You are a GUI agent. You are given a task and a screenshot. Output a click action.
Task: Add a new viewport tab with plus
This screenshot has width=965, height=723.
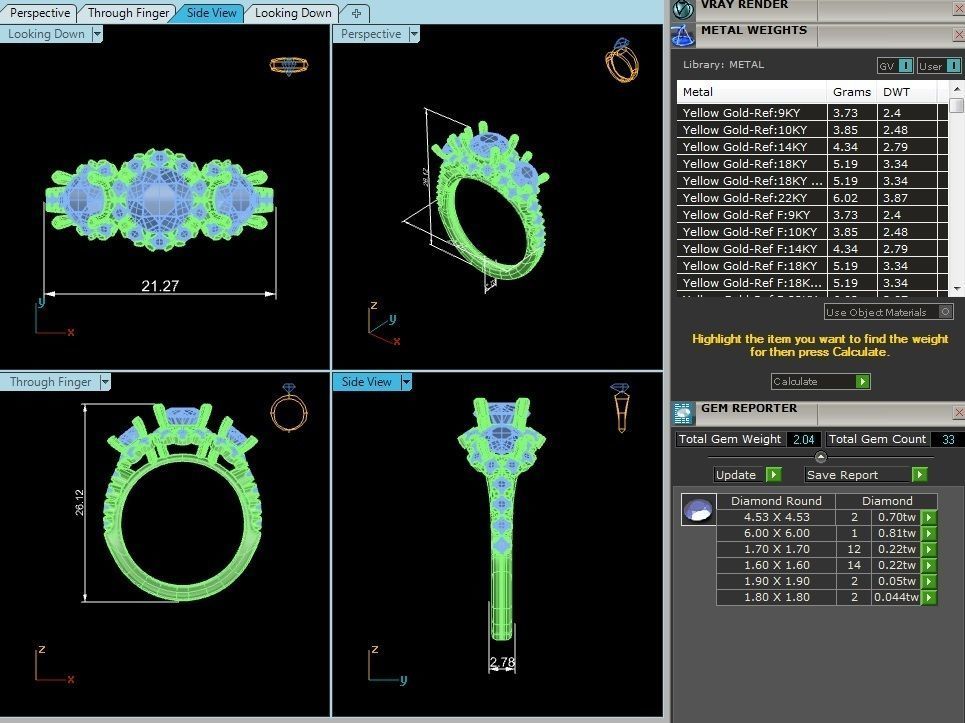356,13
